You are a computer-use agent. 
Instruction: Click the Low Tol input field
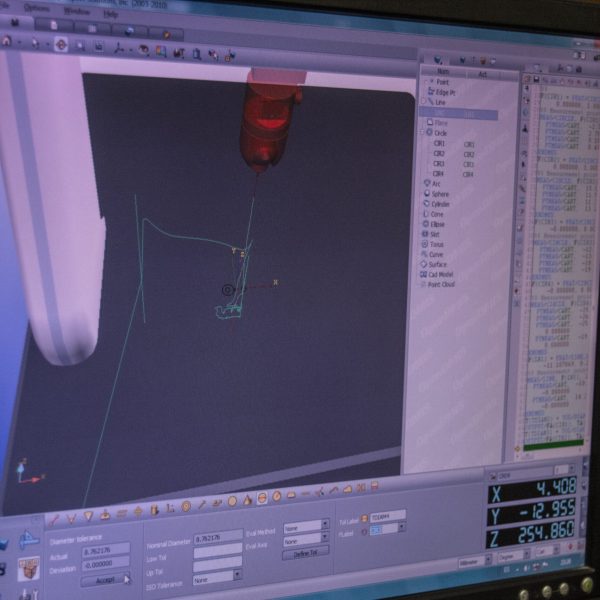[x=217, y=551]
